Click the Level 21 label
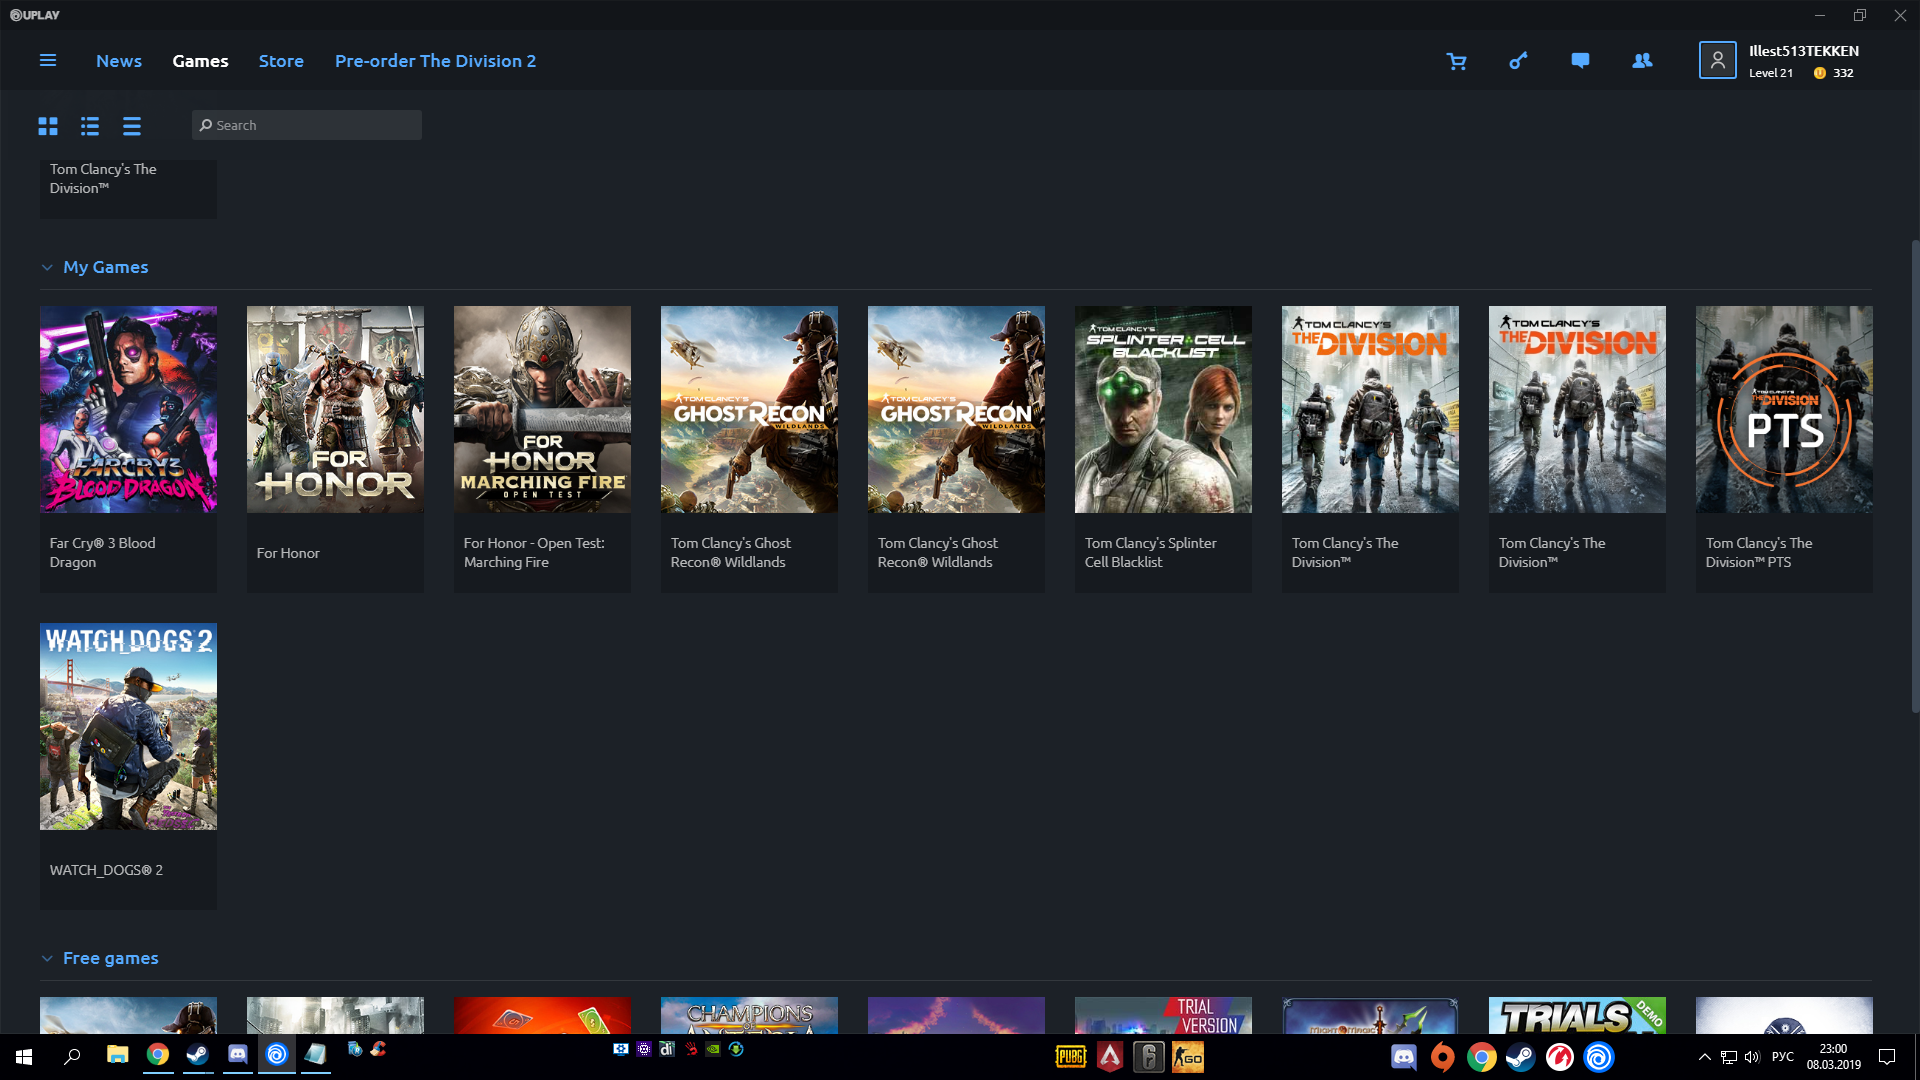This screenshot has height=1080, width=1920. (1770, 73)
